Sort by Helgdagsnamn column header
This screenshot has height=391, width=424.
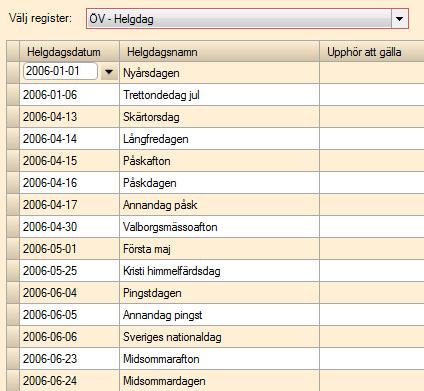pos(219,52)
